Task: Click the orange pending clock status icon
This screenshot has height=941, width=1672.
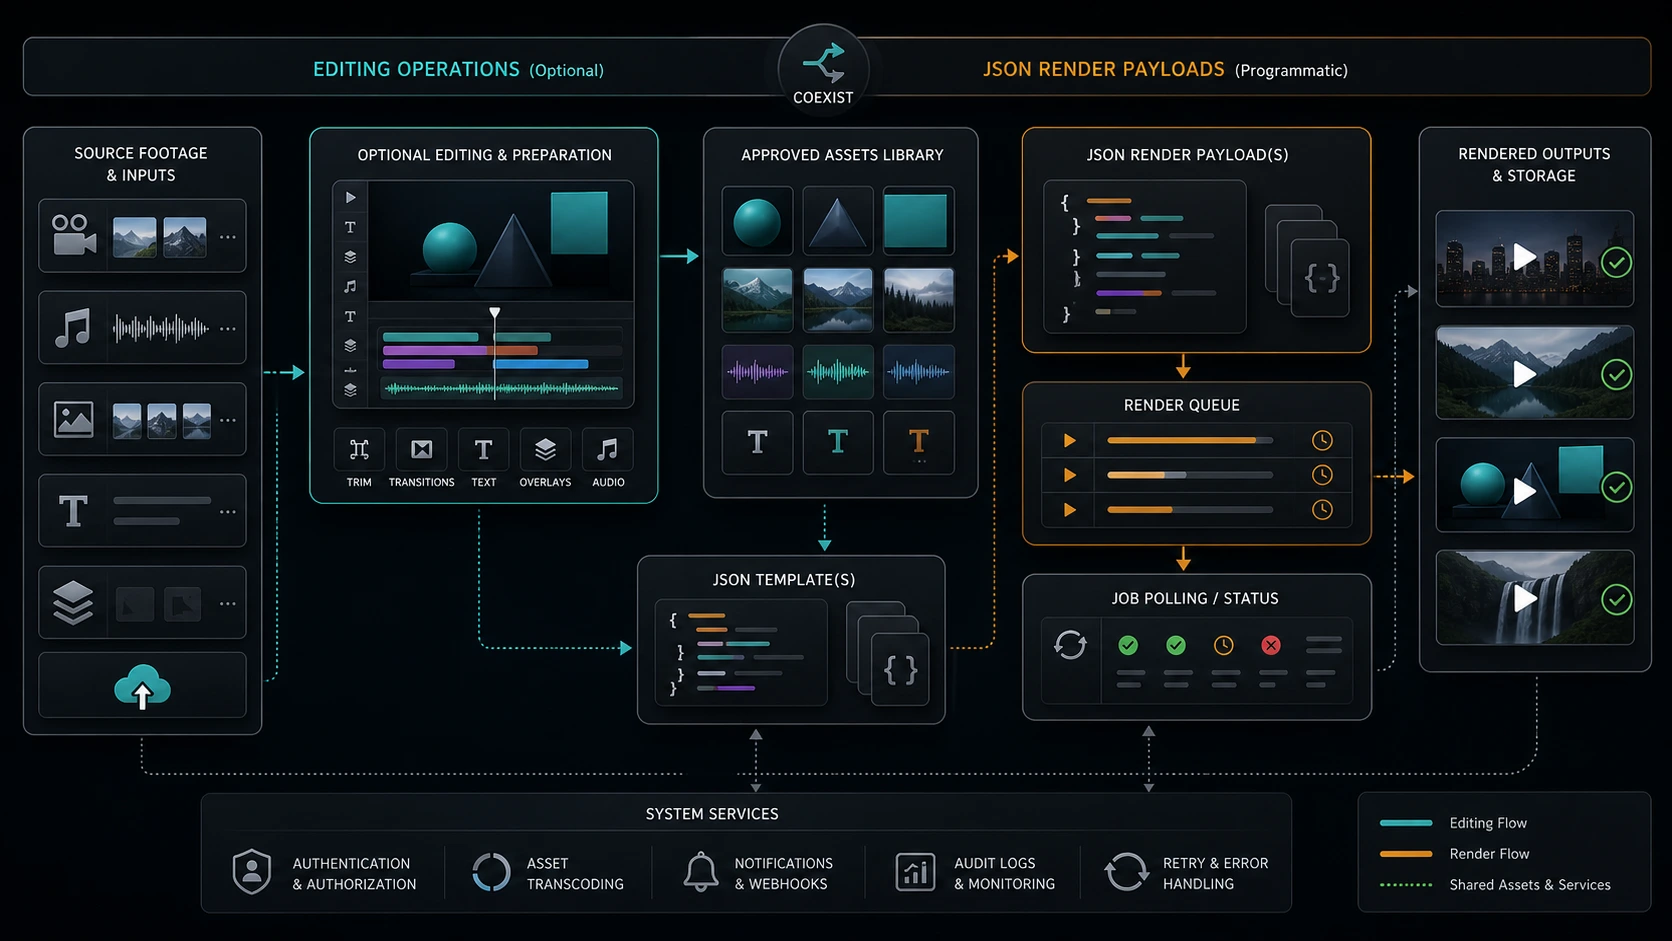Action: [x=1223, y=645]
